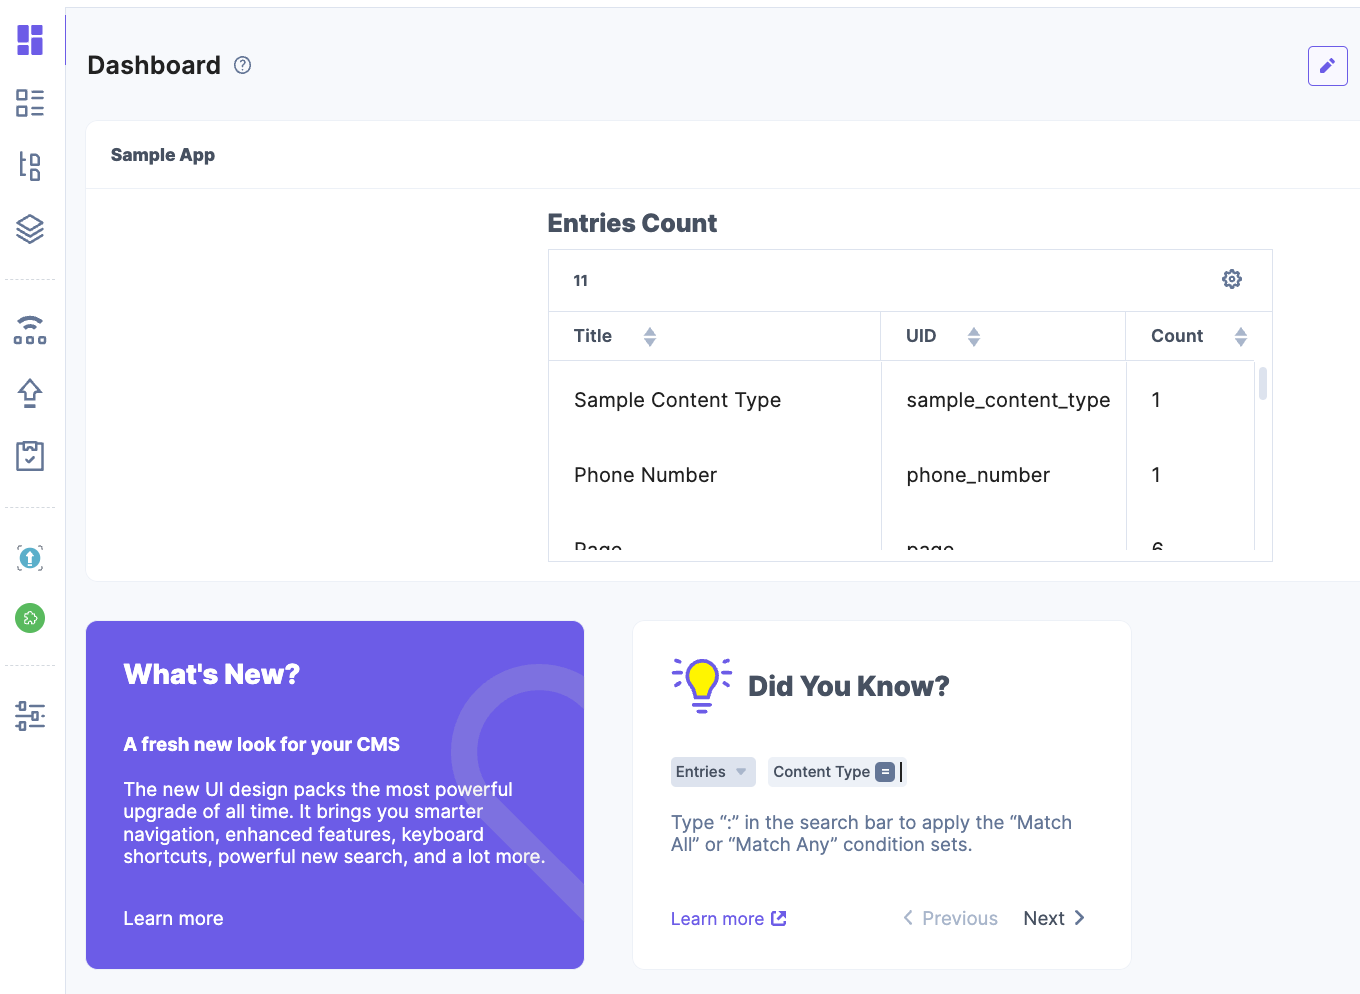Open the Dashboard icon in sidebar
This screenshot has width=1360, height=994.
[x=30, y=40]
